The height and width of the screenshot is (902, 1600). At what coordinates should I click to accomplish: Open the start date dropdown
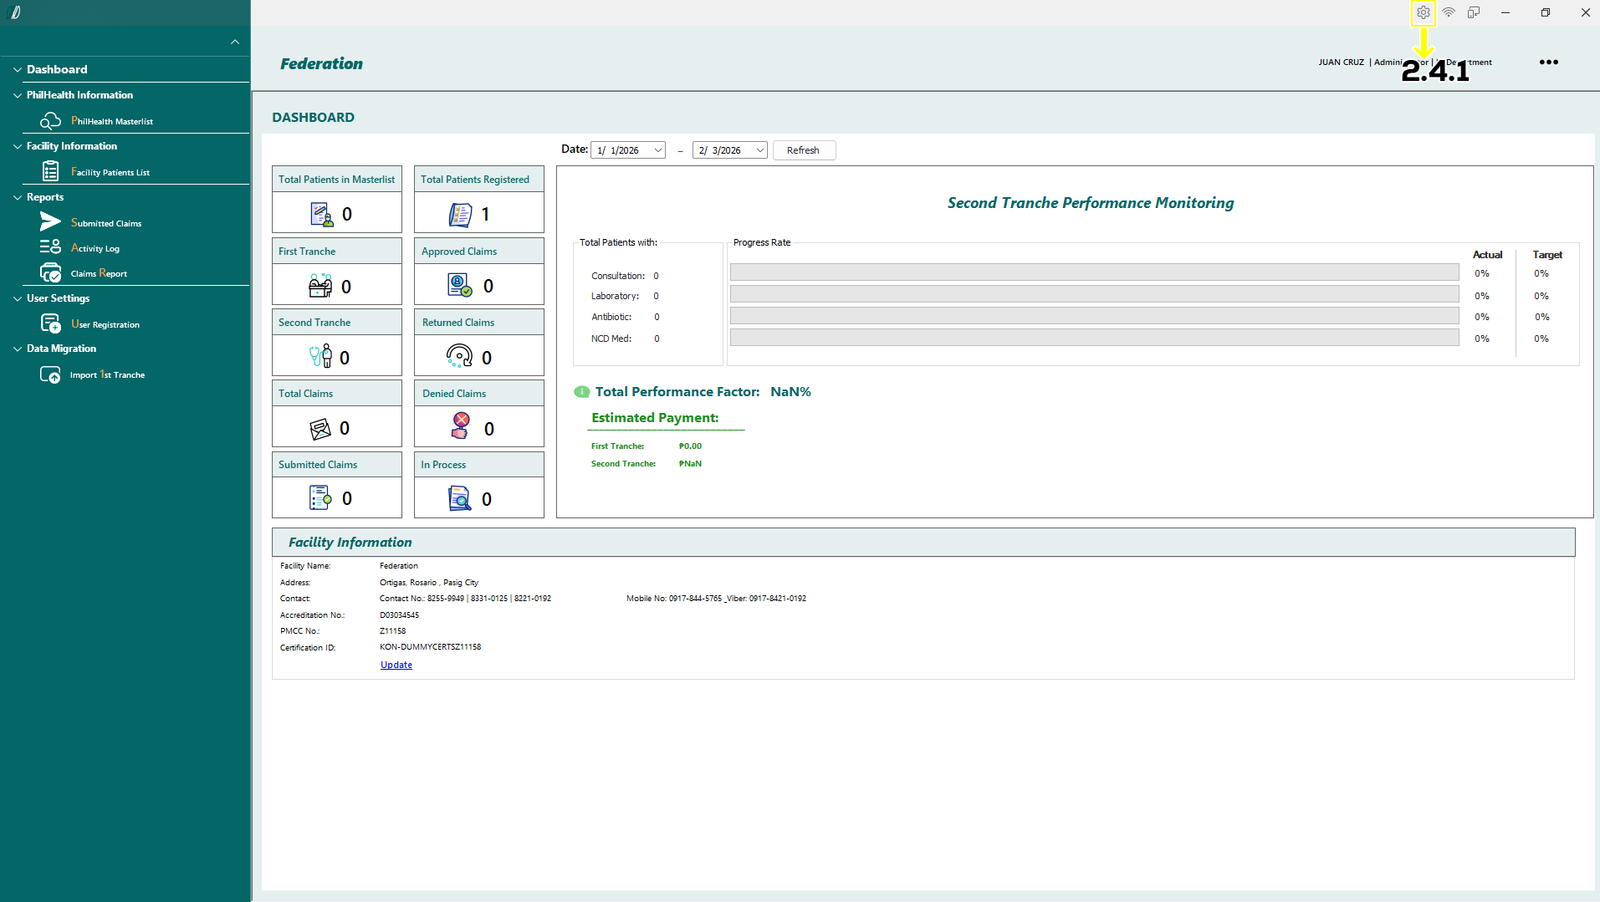click(658, 151)
